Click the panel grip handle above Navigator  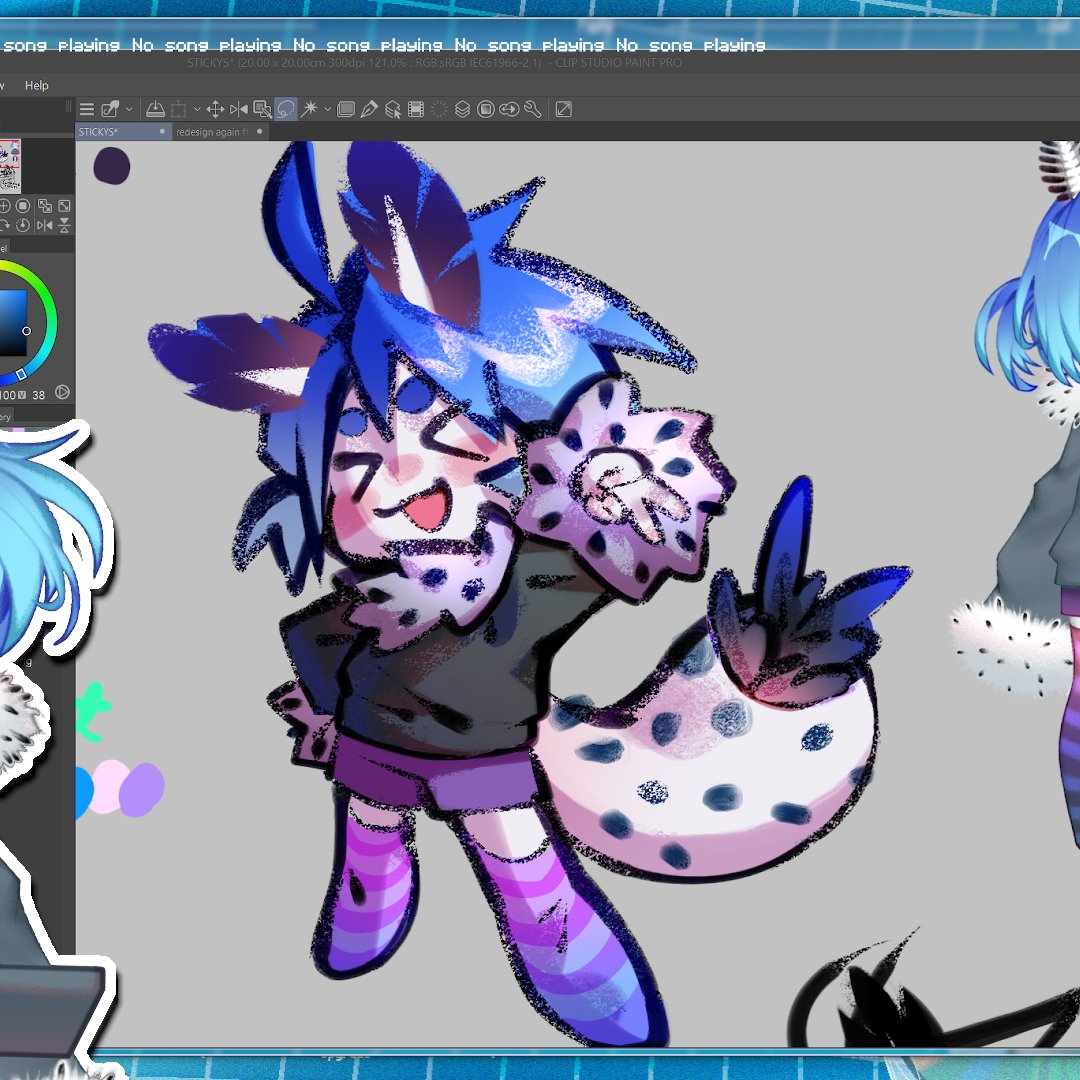68,106
